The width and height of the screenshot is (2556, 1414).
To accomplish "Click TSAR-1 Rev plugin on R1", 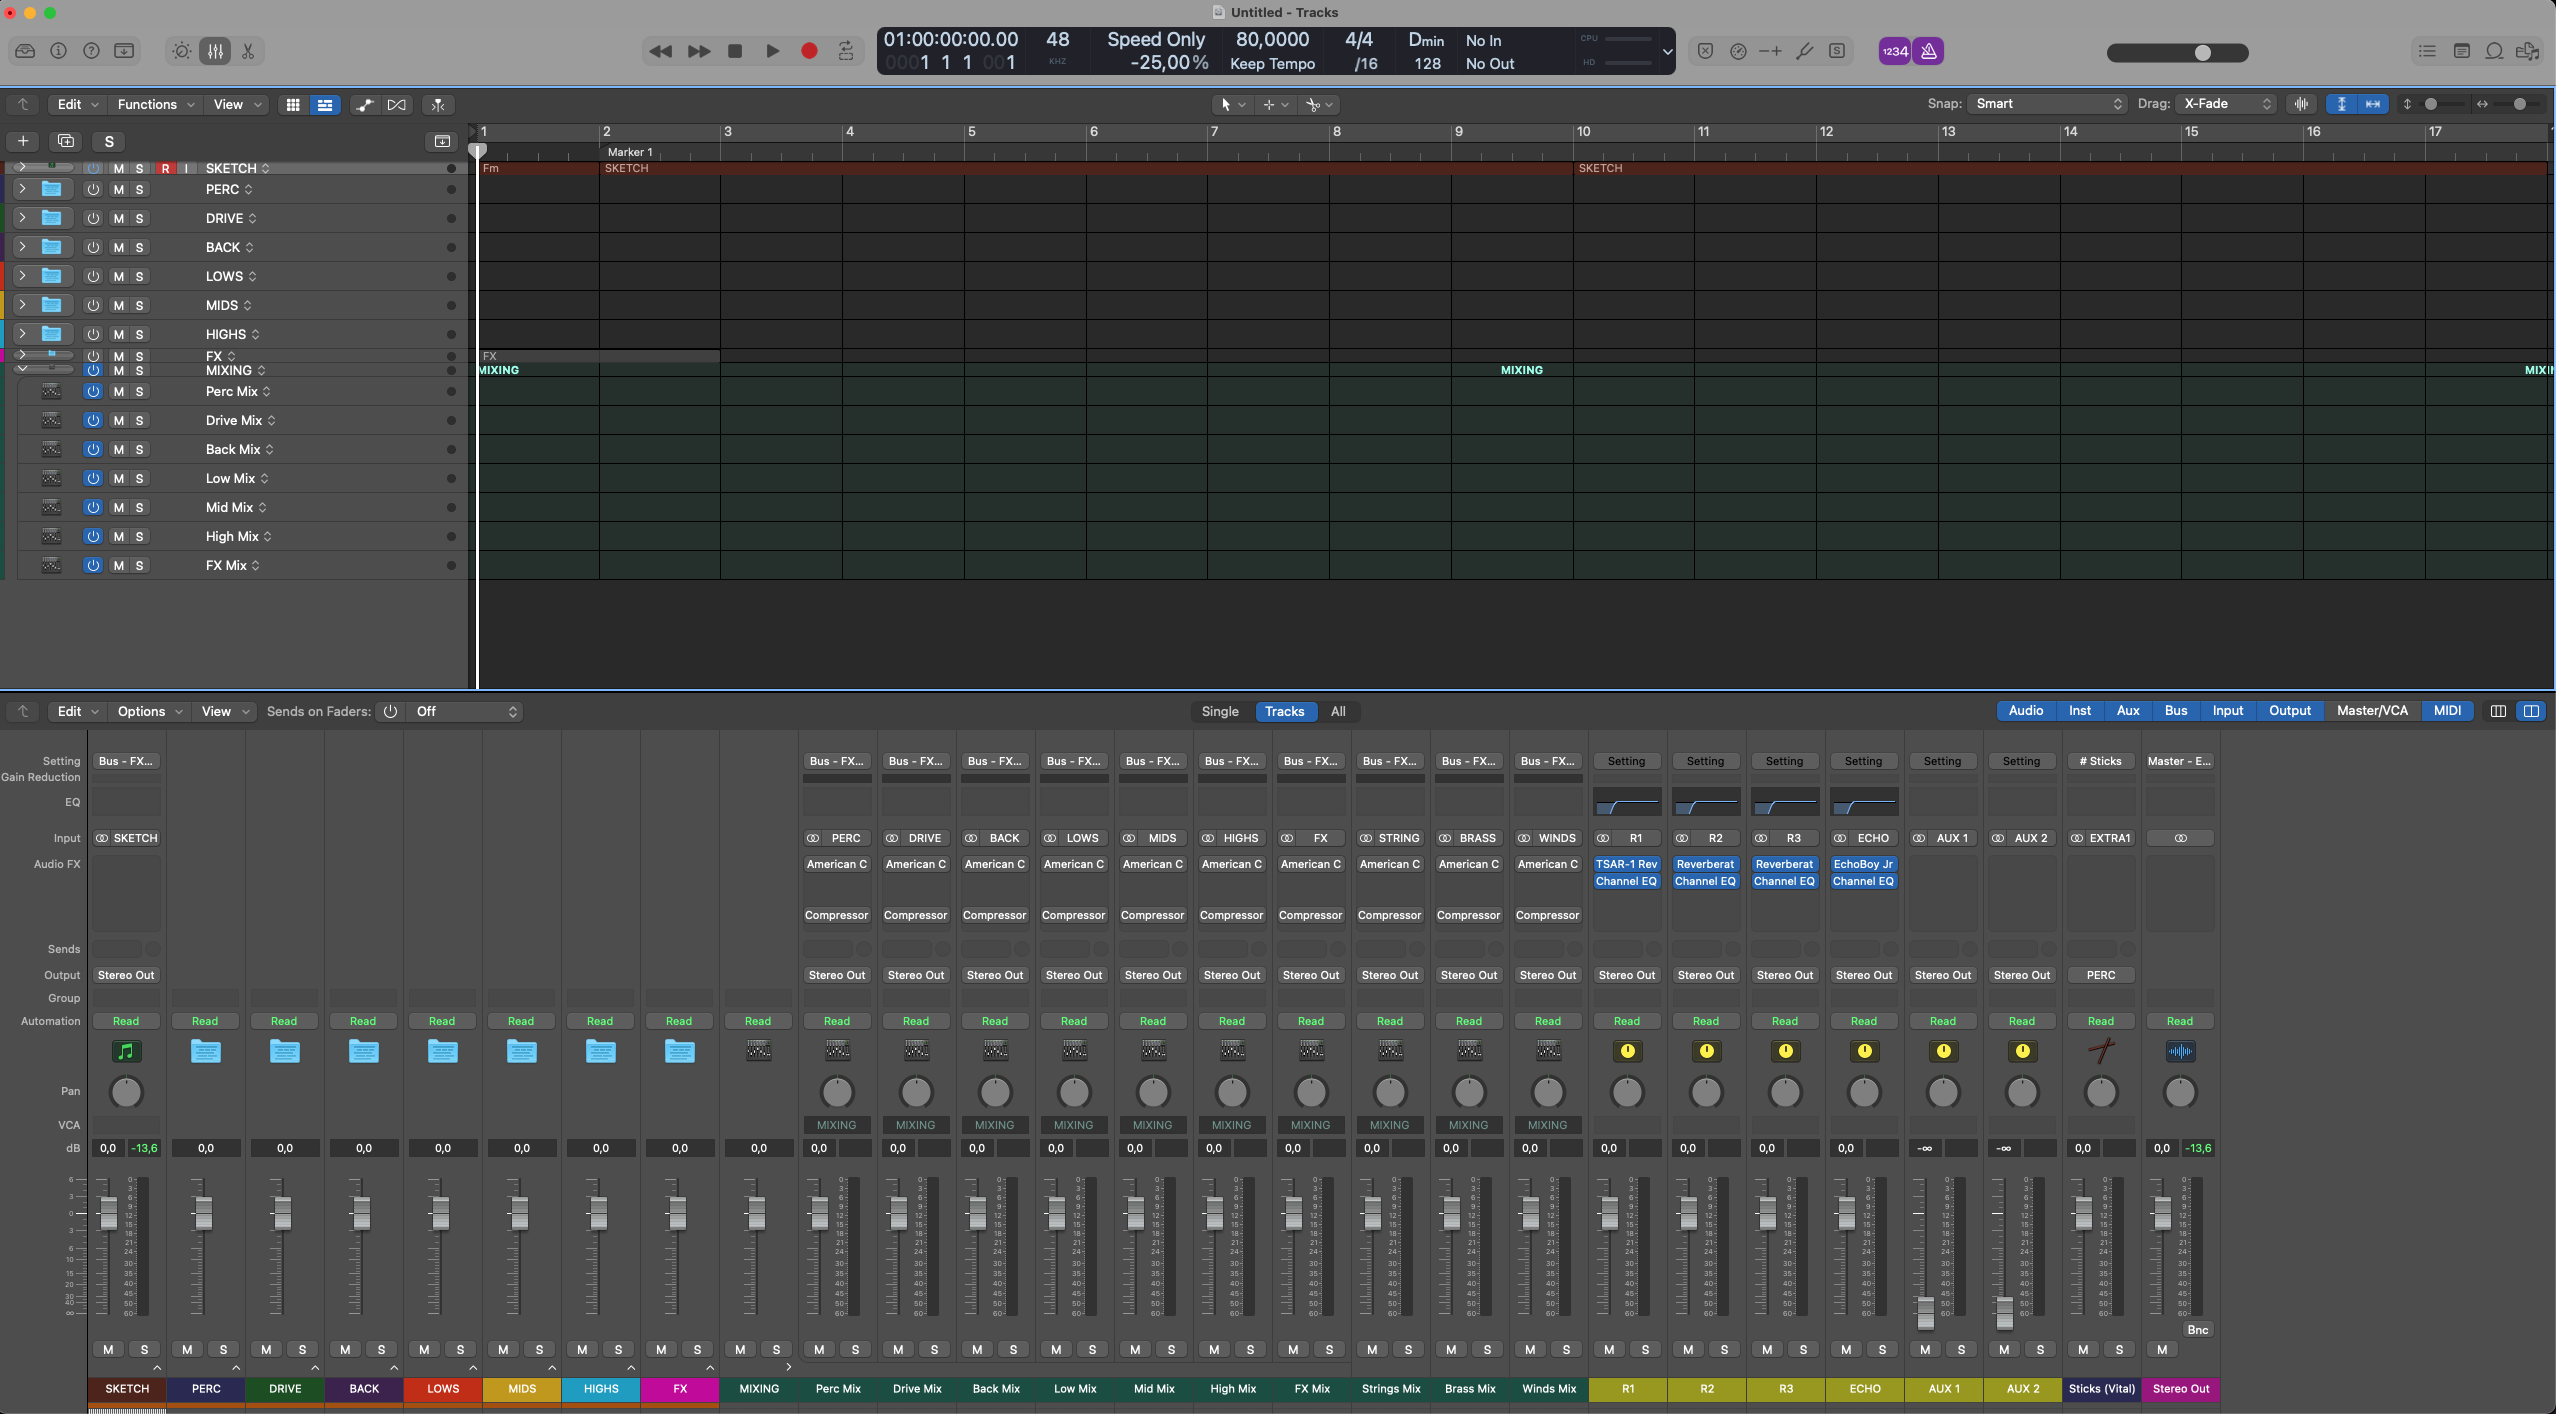I will (1626, 864).
